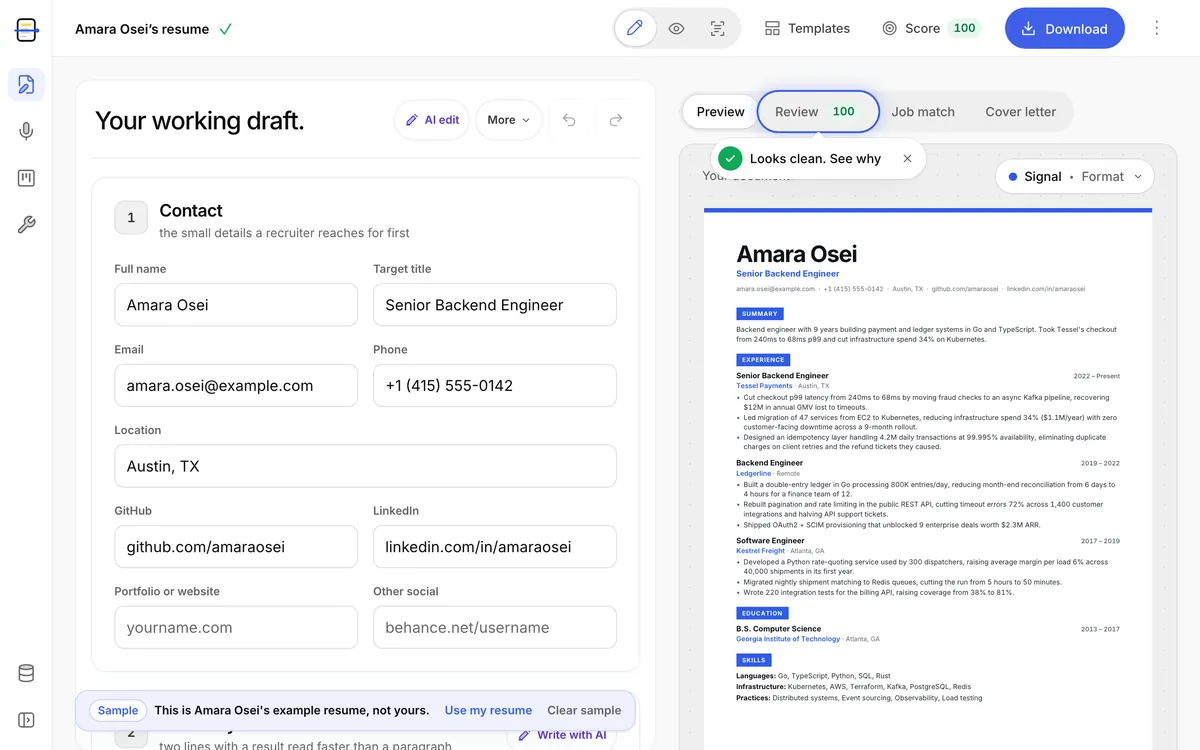
Task: Switch to the Job match tab
Action: [x=923, y=112]
